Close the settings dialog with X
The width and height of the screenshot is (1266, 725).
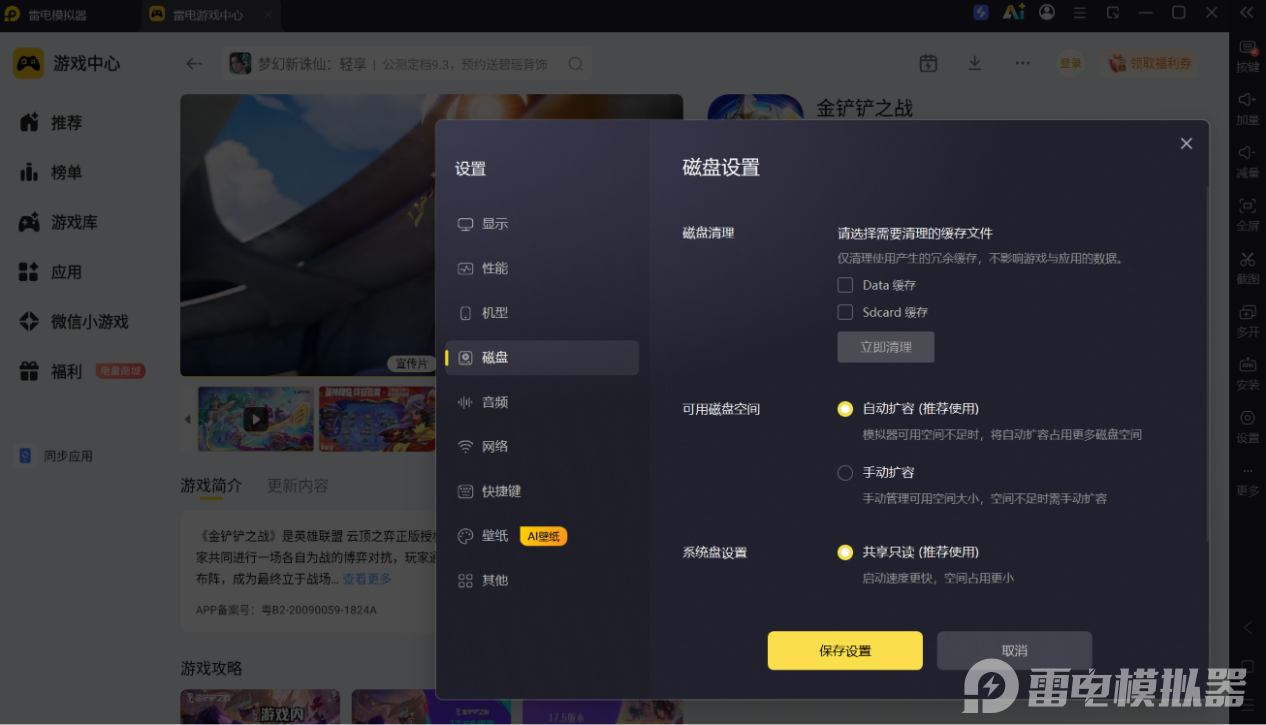click(1186, 144)
